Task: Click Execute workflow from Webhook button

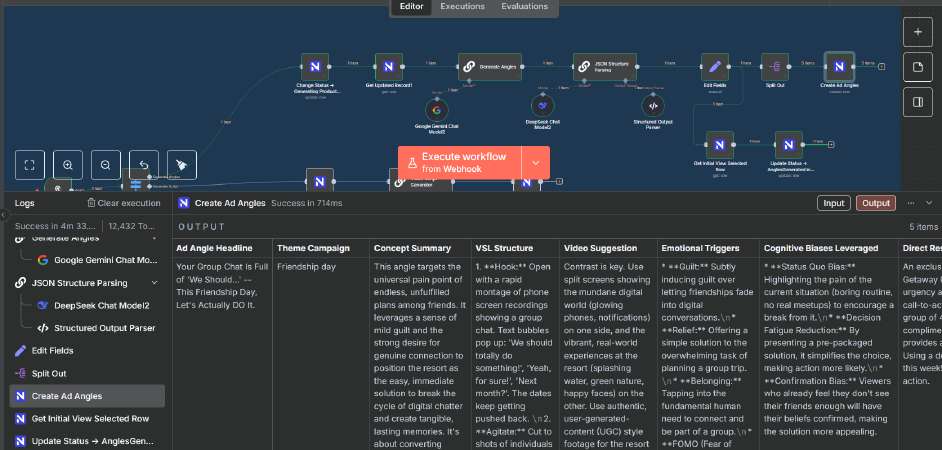Action: click(460, 162)
